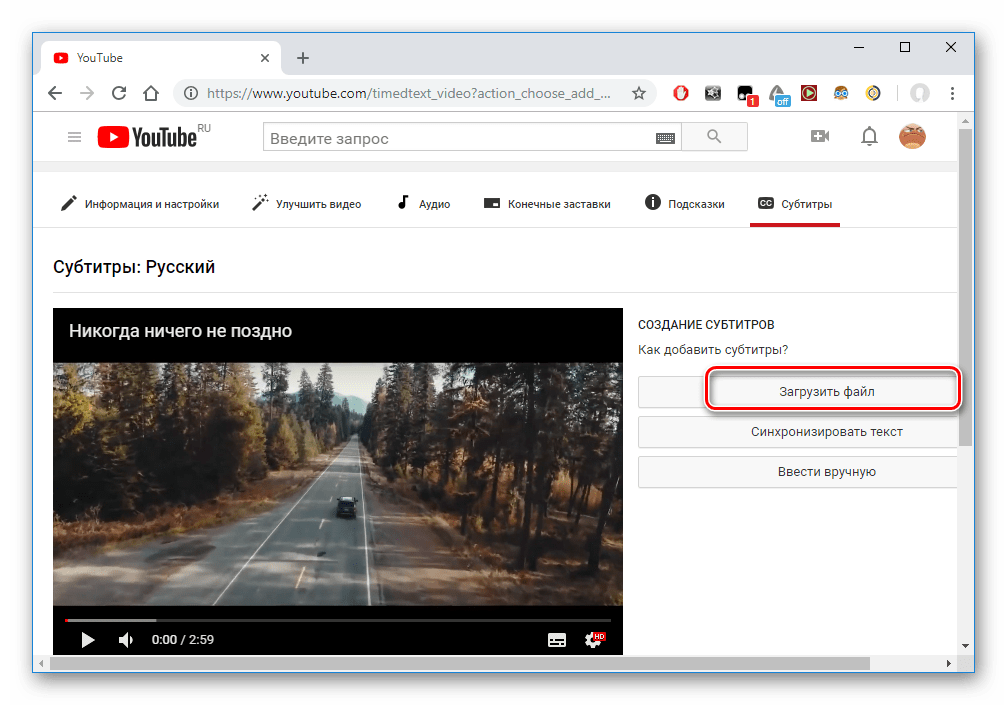The height and width of the screenshot is (705, 1007).
Task: Open a new browser tab with plus
Action: [302, 58]
